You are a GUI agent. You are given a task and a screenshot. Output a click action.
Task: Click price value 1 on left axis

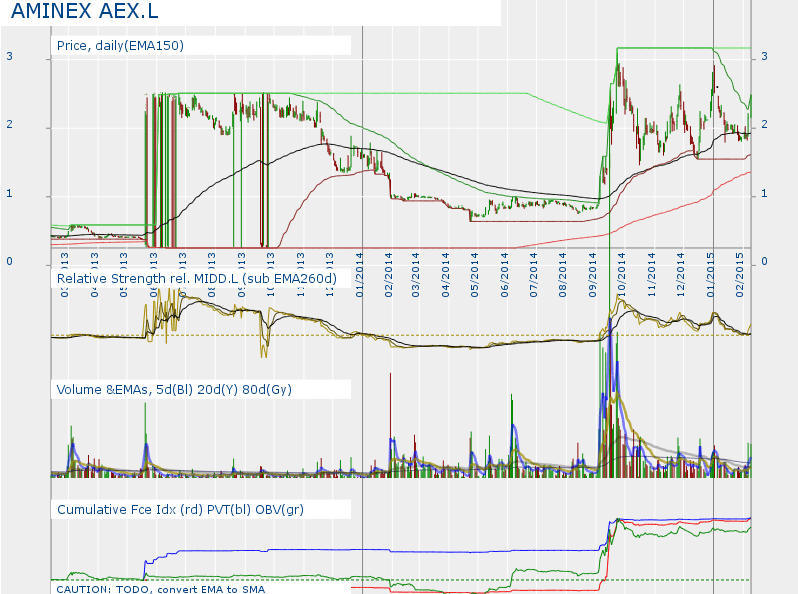click(x=9, y=193)
